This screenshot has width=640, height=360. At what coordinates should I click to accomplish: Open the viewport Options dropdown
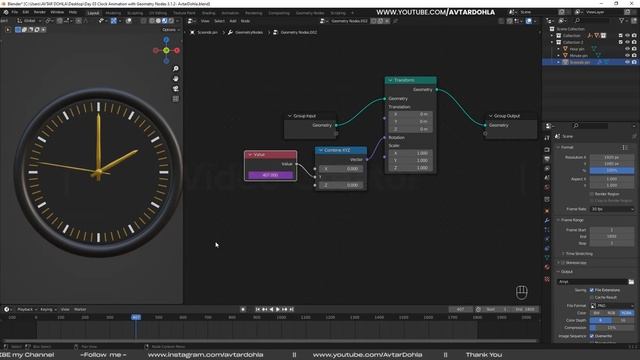(x=170, y=30)
